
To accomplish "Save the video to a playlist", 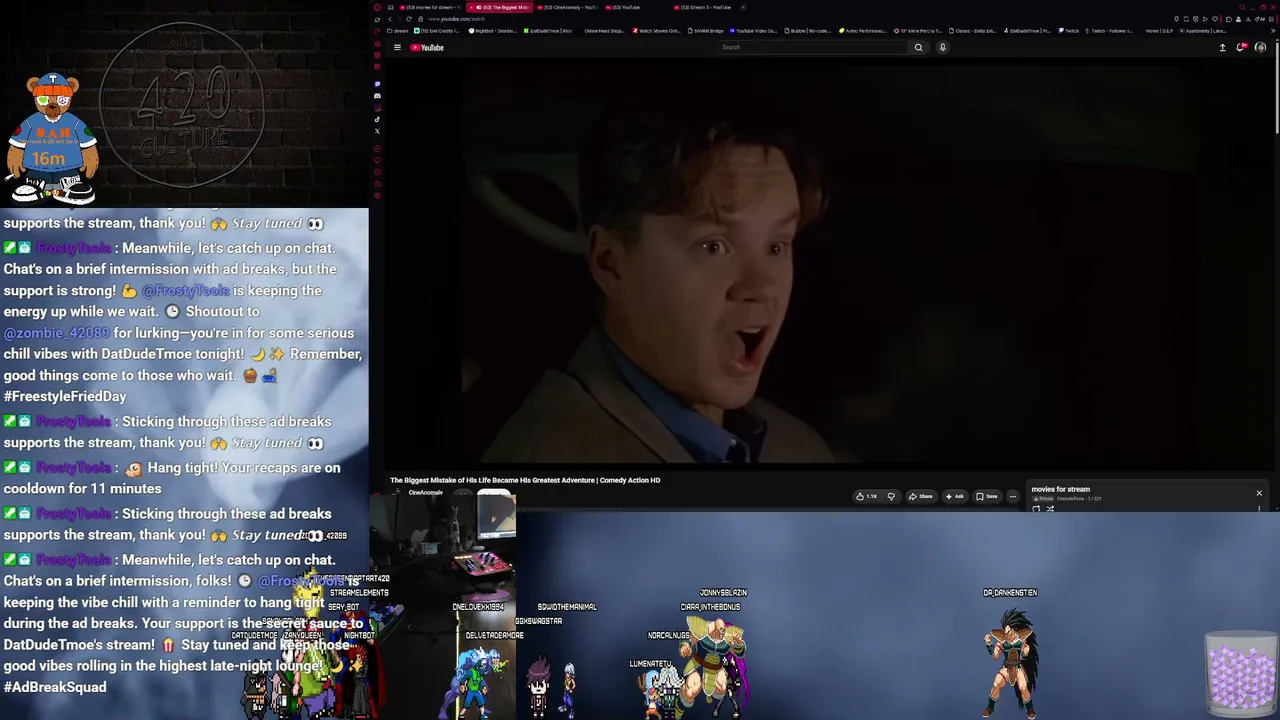I will point(987,496).
